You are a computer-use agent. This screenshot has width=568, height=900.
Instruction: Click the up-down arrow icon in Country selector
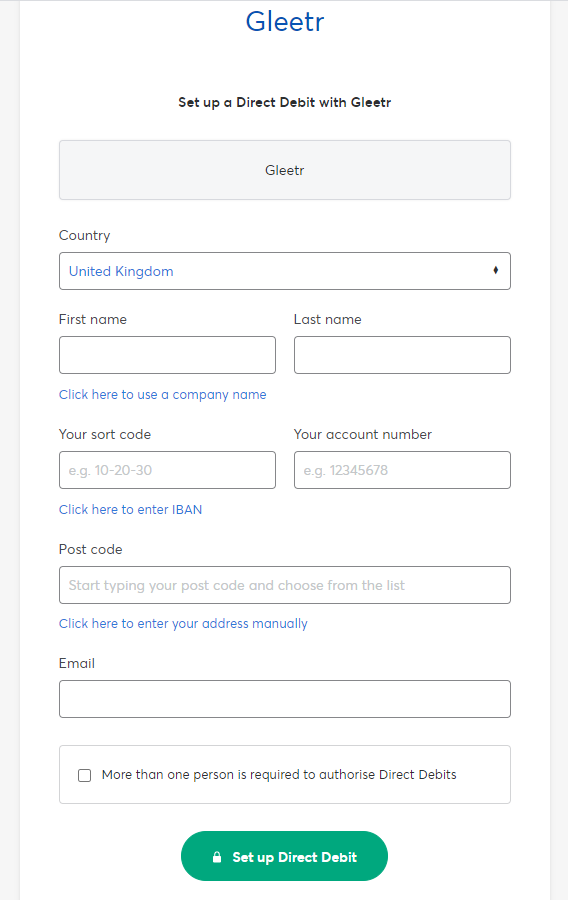tap(496, 270)
